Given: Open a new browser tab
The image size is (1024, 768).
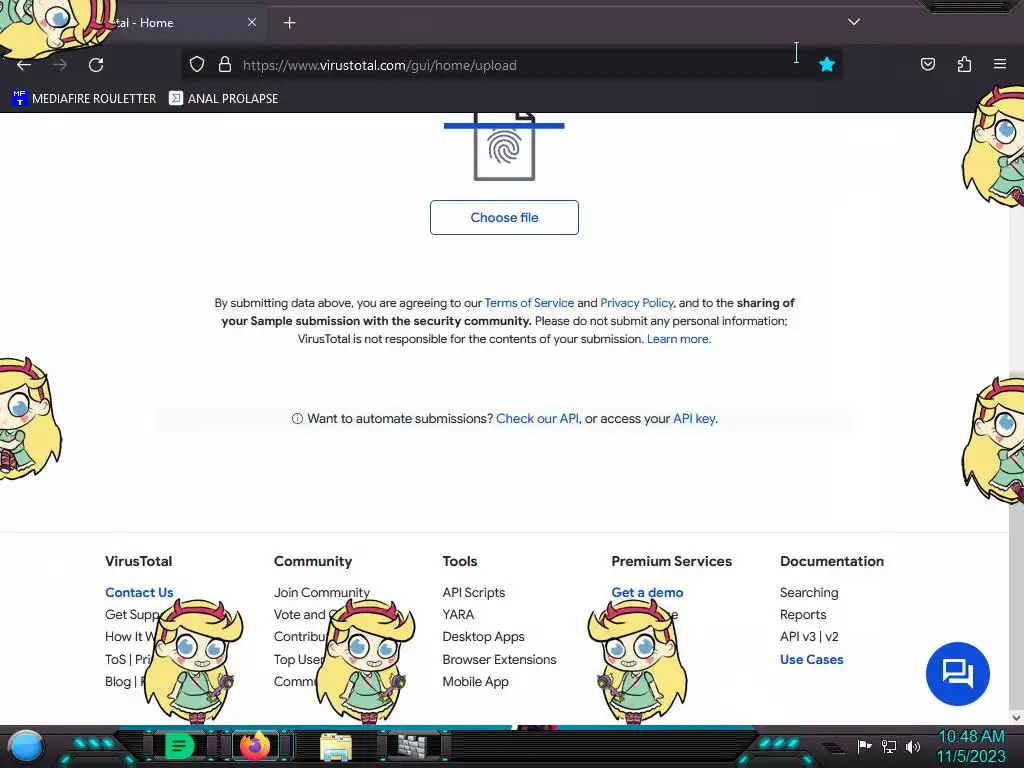Looking at the screenshot, I should pyautogui.click(x=289, y=23).
